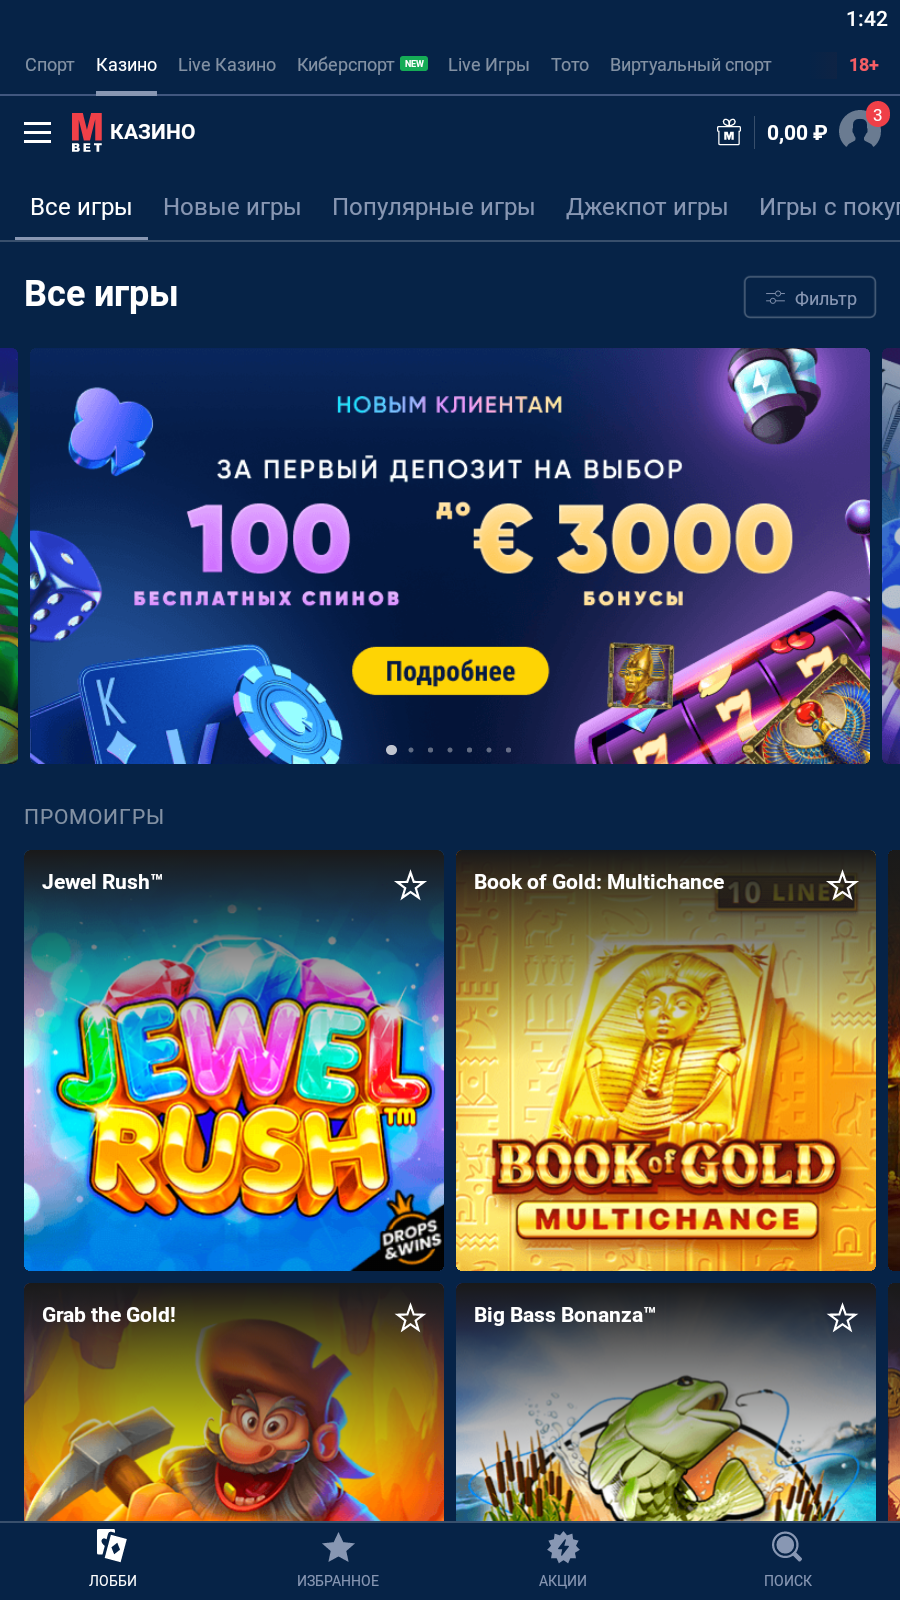Click the M BET casino logo

point(133,132)
